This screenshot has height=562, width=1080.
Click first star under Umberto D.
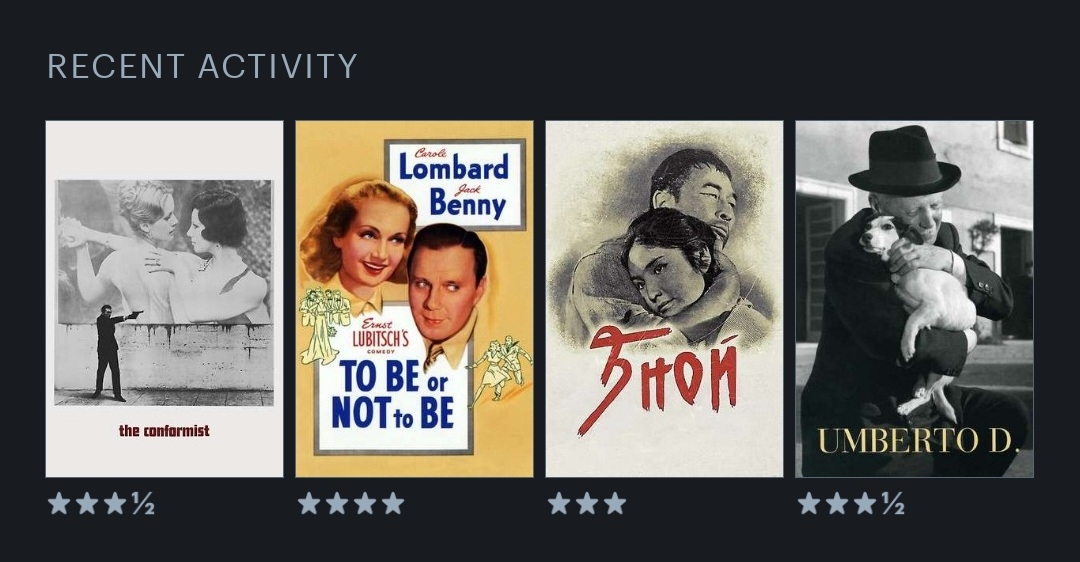[809, 503]
